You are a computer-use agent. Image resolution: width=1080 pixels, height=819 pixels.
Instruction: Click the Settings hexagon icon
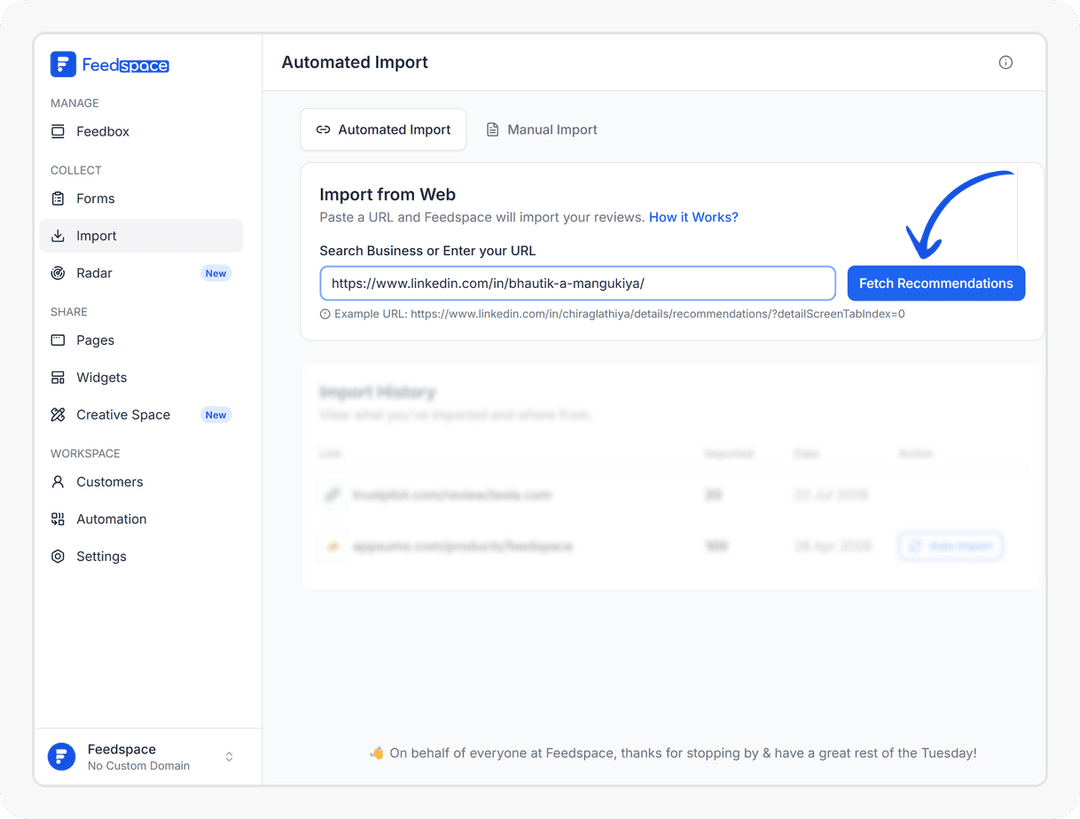click(58, 556)
